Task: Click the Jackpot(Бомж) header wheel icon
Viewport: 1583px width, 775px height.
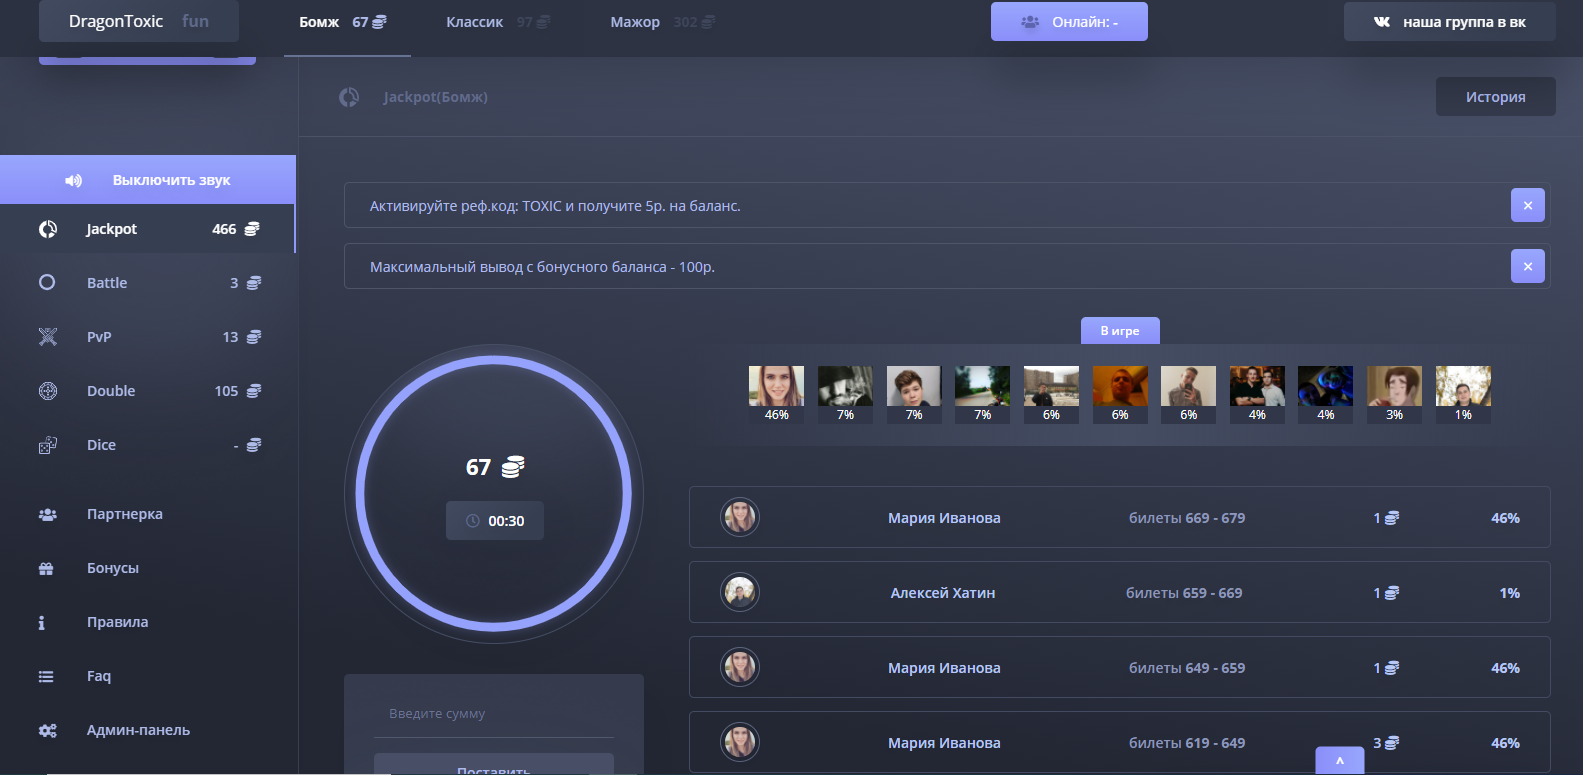Action: (x=349, y=97)
